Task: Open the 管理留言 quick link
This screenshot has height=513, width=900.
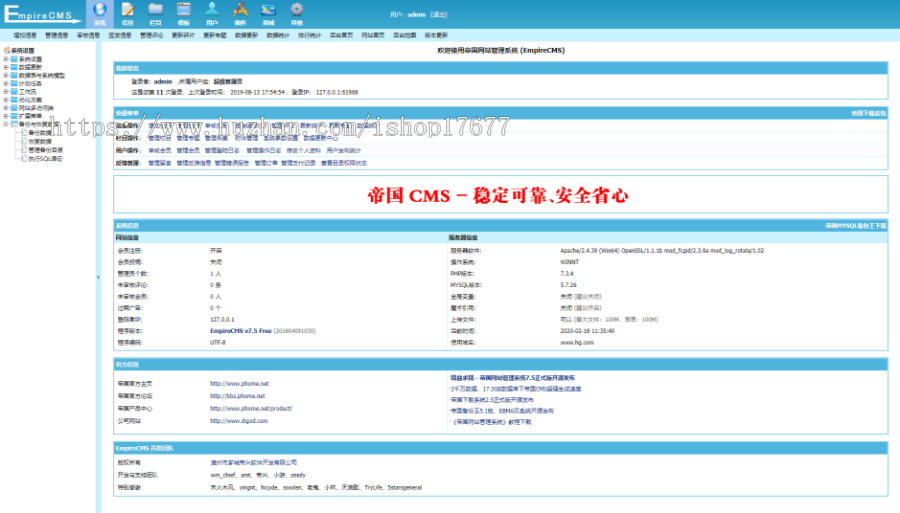Action: point(160,163)
